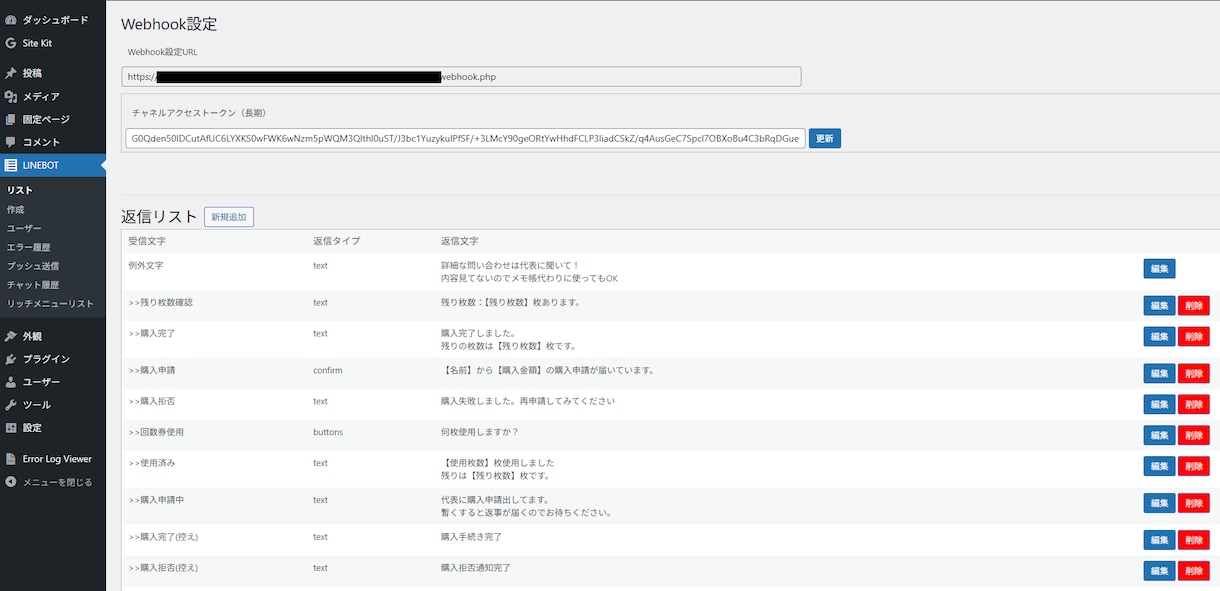Delete the >>購入申請中 row
The height and width of the screenshot is (591, 1220).
(1194, 503)
